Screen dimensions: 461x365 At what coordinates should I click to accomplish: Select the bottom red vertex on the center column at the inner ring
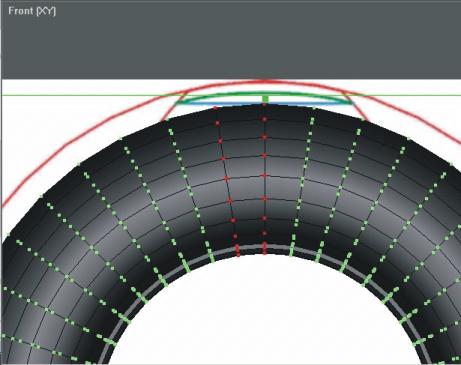265,248
